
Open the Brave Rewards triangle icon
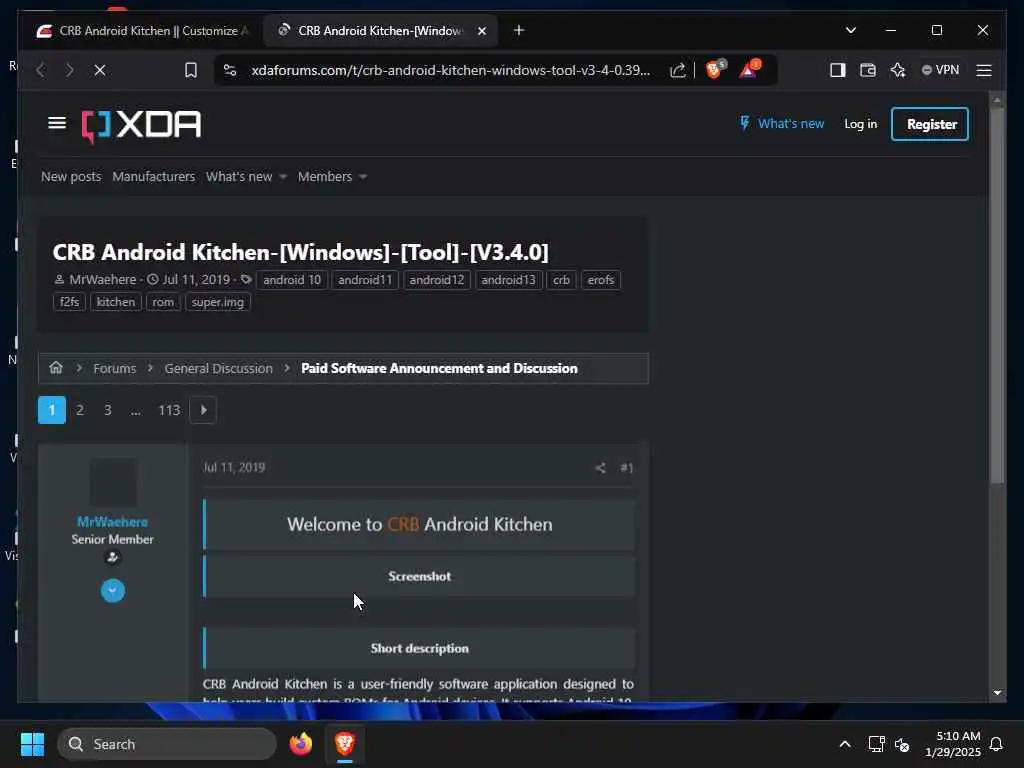[749, 69]
